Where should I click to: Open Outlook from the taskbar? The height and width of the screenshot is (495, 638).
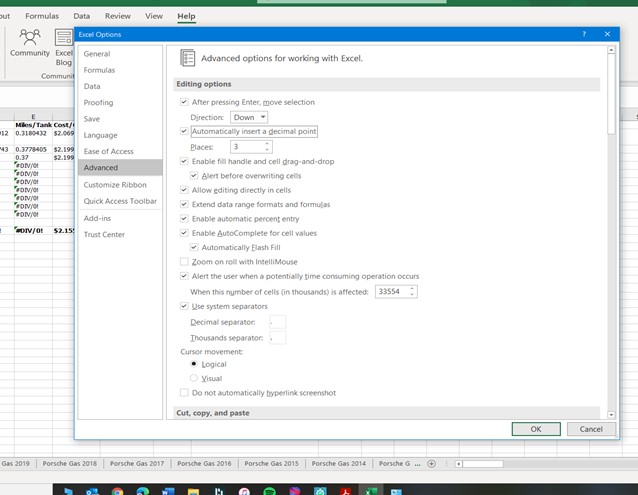[92, 491]
